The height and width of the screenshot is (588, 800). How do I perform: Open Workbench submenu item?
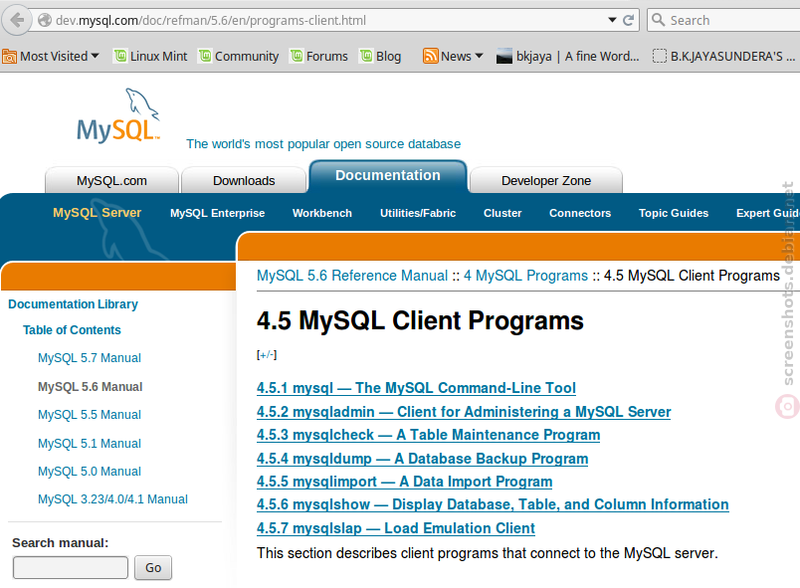(322, 213)
